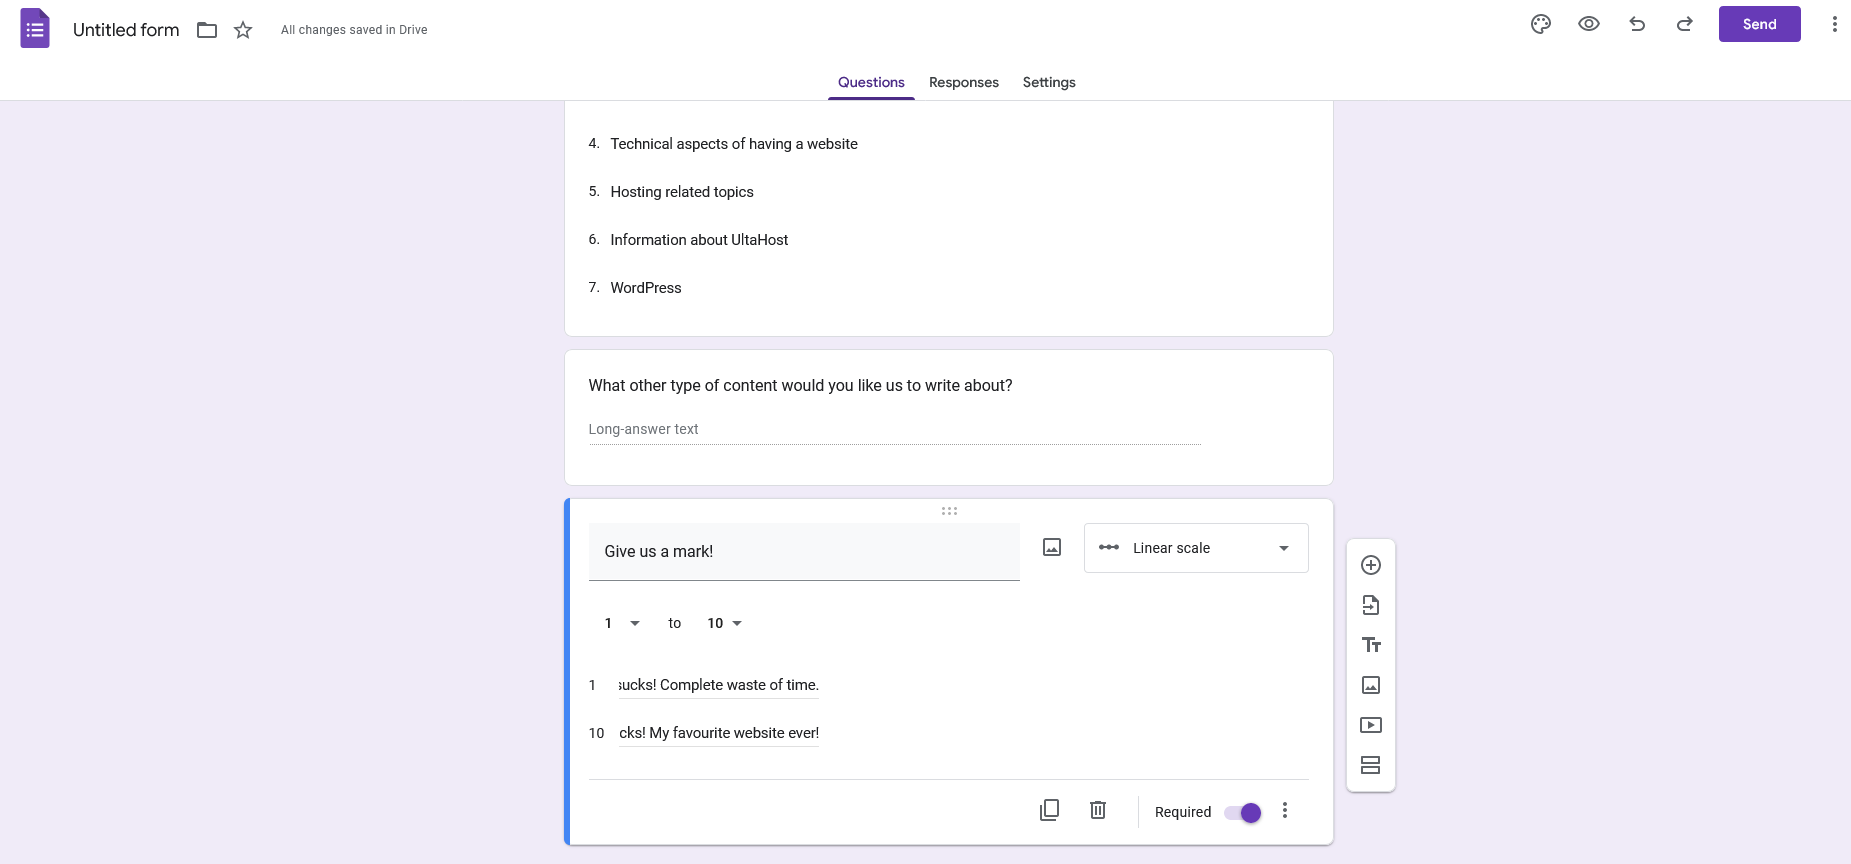Duplicate the Give us a mark question
The image size is (1851, 864).
[1049, 810]
